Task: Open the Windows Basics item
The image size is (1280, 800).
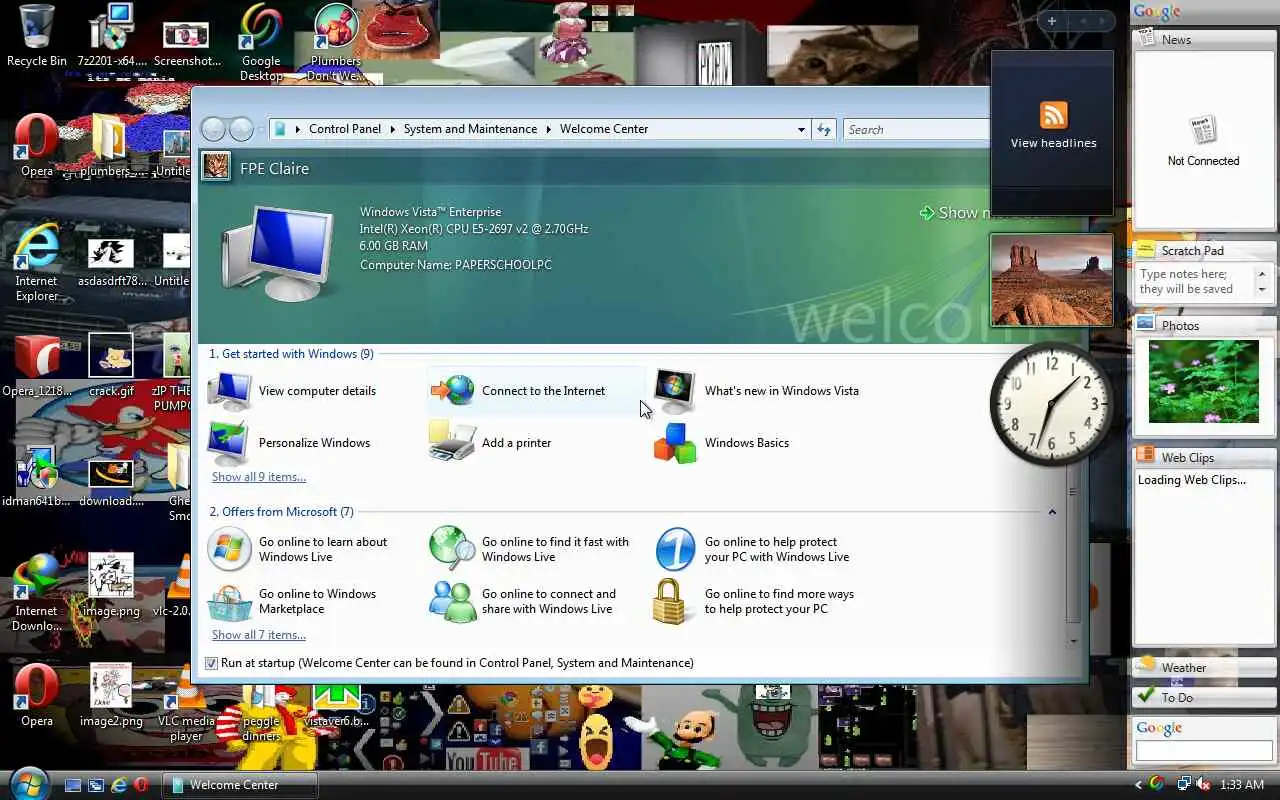Action: pyautogui.click(x=722, y=443)
